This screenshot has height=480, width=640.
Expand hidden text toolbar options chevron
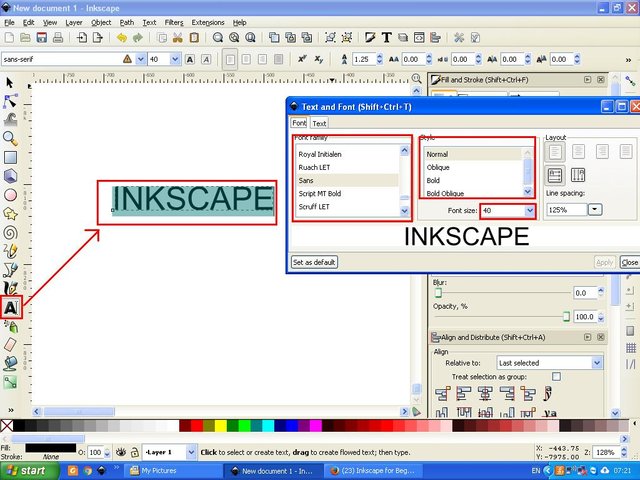(628, 60)
